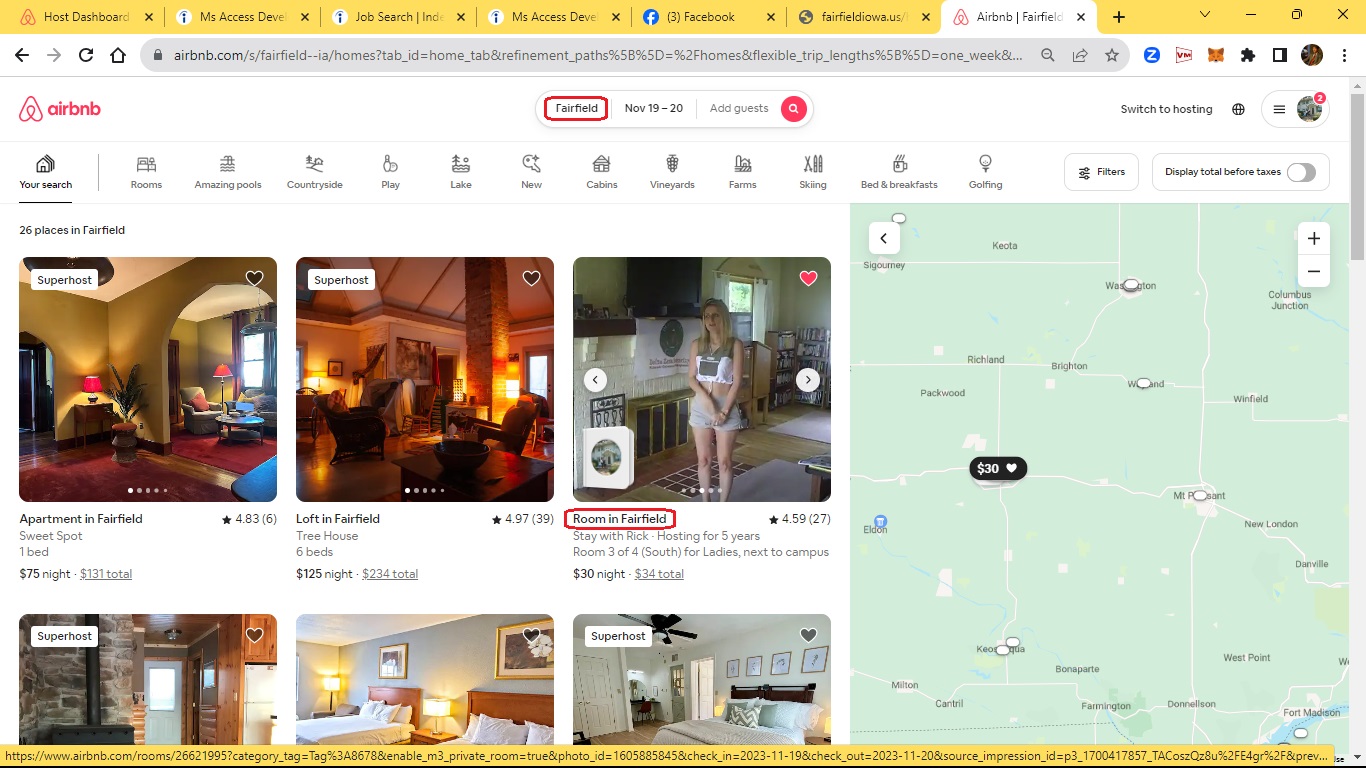Open the Loft in Fairfield photo
1366x768 pixels.
pyautogui.click(x=425, y=379)
